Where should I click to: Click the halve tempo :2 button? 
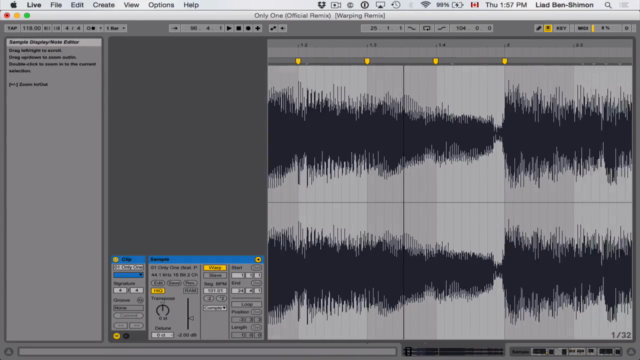209,299
